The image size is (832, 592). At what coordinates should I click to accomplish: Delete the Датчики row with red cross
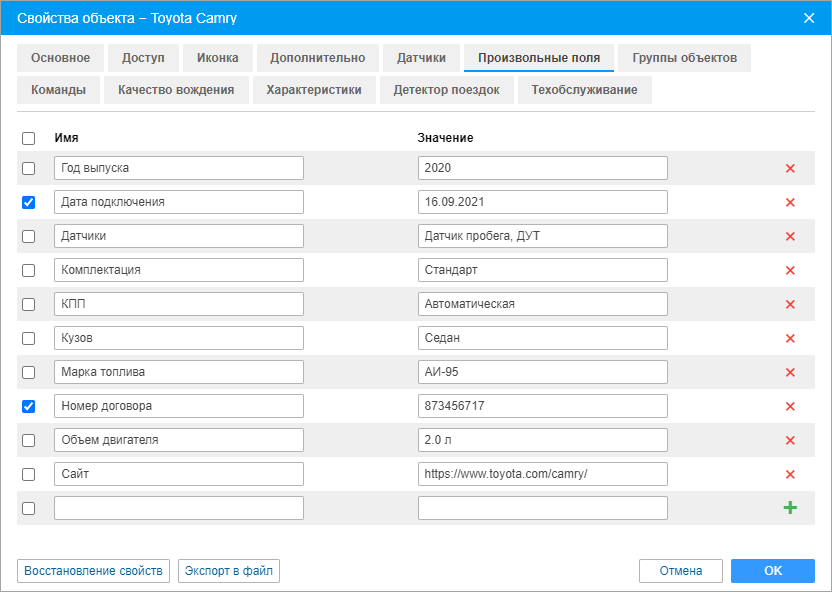790,236
